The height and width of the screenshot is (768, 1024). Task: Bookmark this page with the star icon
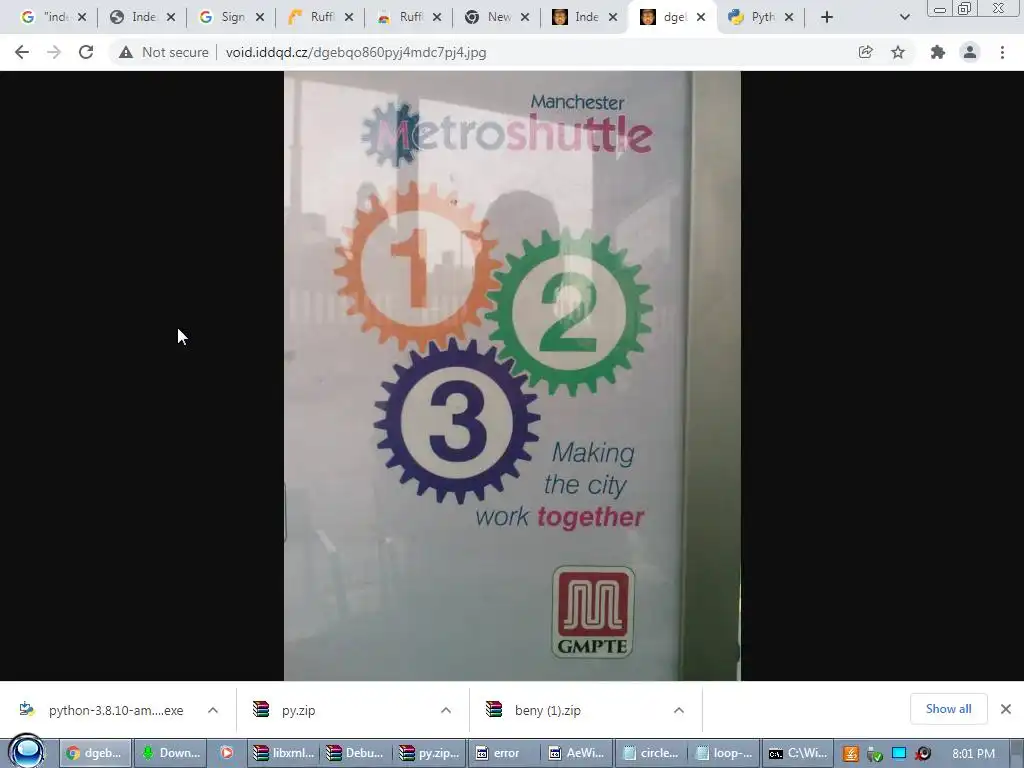(x=898, y=52)
